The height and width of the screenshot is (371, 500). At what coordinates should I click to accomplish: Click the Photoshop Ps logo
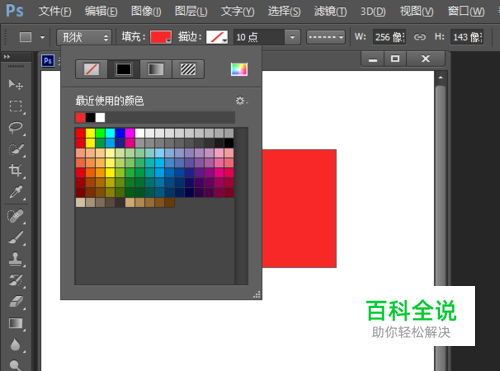pos(15,11)
